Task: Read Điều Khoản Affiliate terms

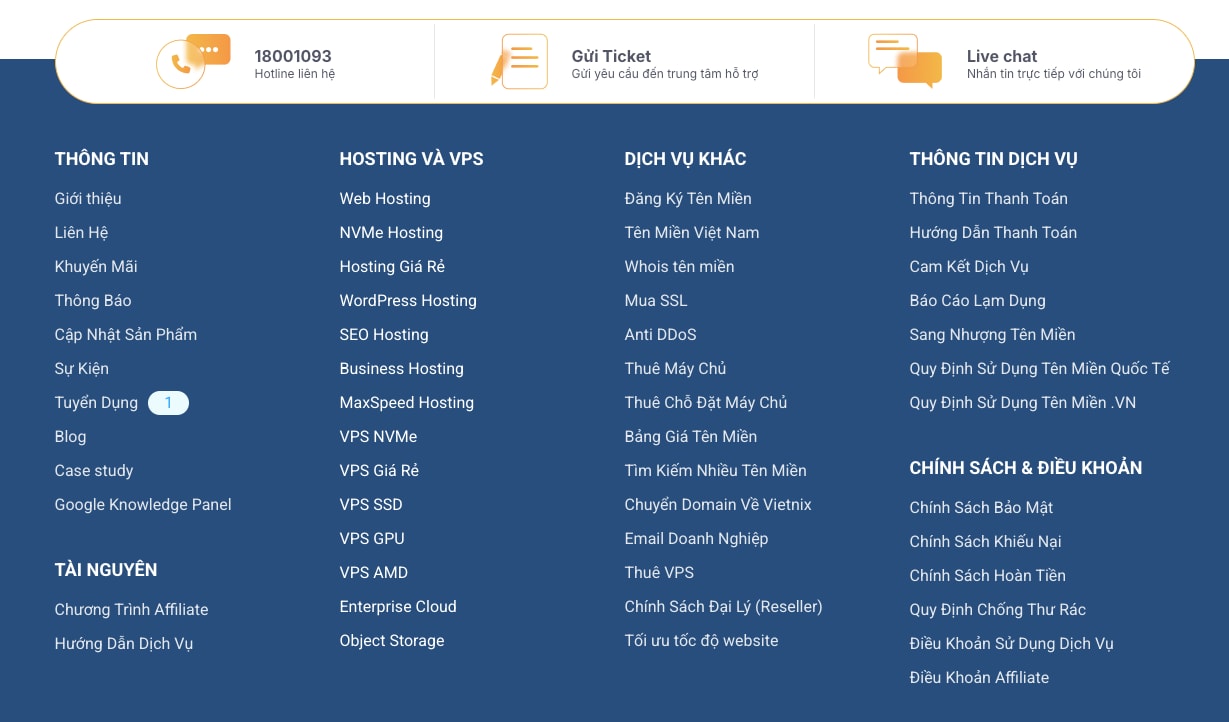Action: coord(979,677)
